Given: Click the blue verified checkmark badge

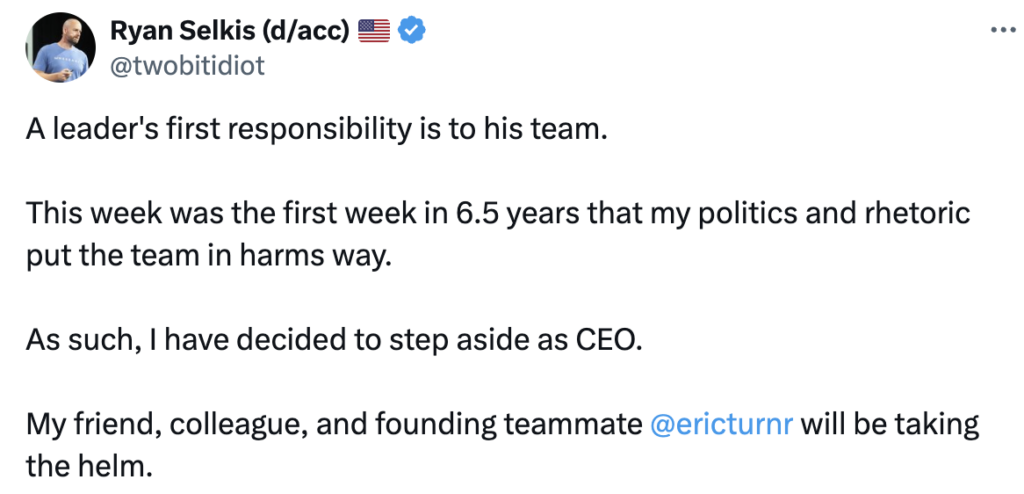Looking at the screenshot, I should tap(411, 30).
